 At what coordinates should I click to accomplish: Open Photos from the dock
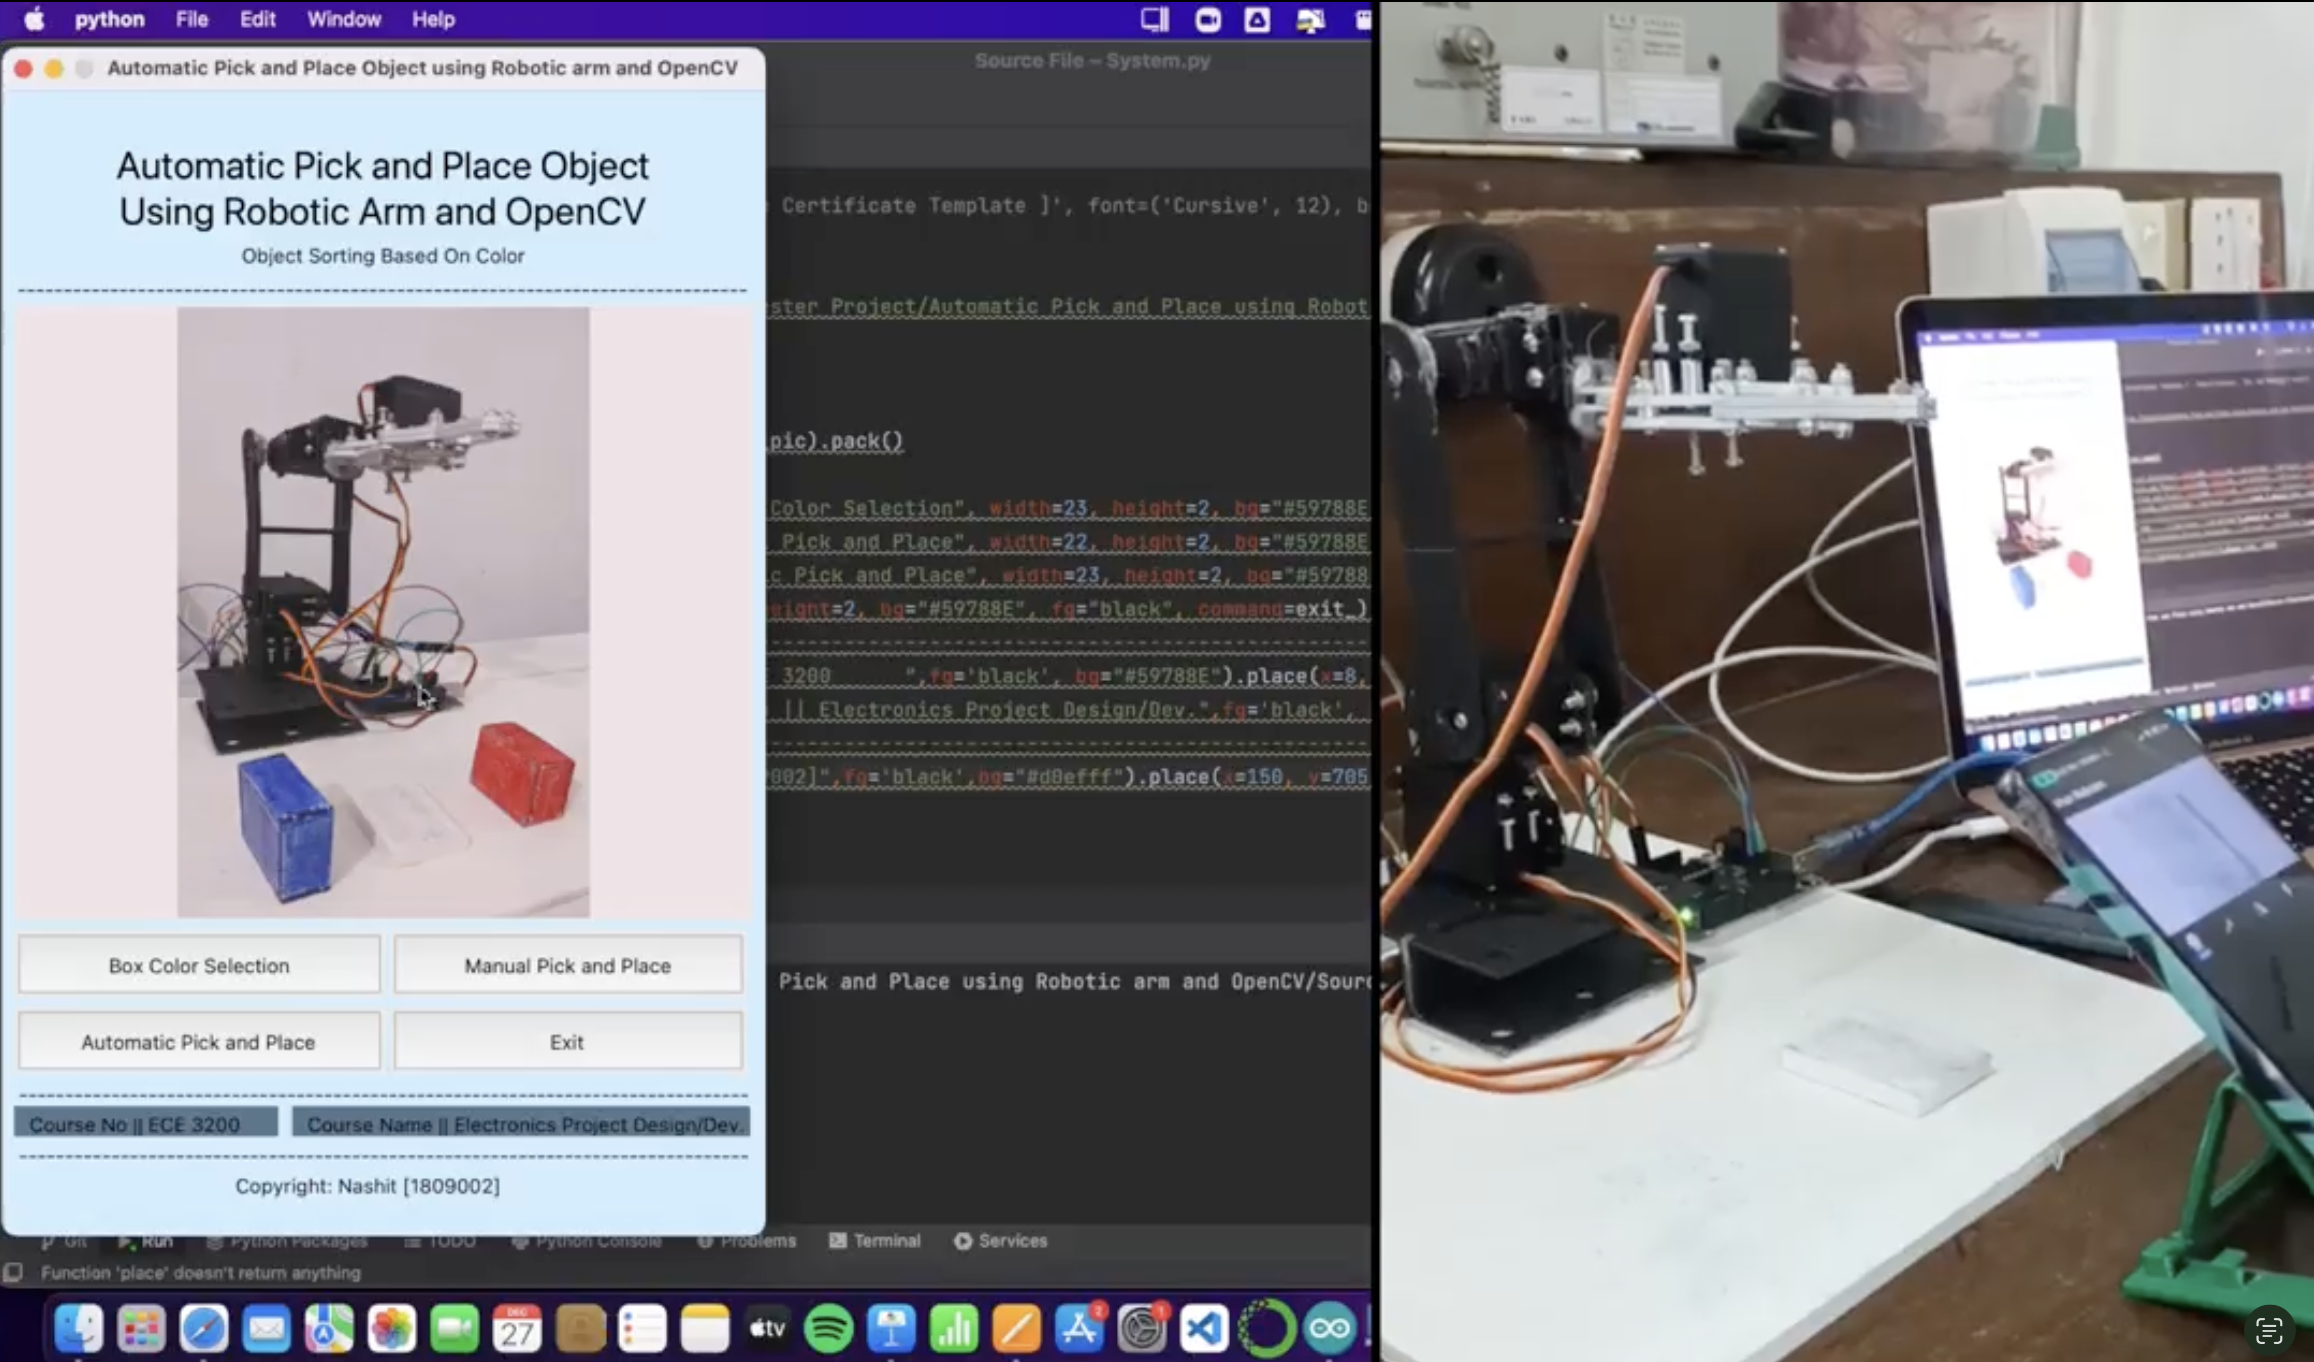point(391,1328)
